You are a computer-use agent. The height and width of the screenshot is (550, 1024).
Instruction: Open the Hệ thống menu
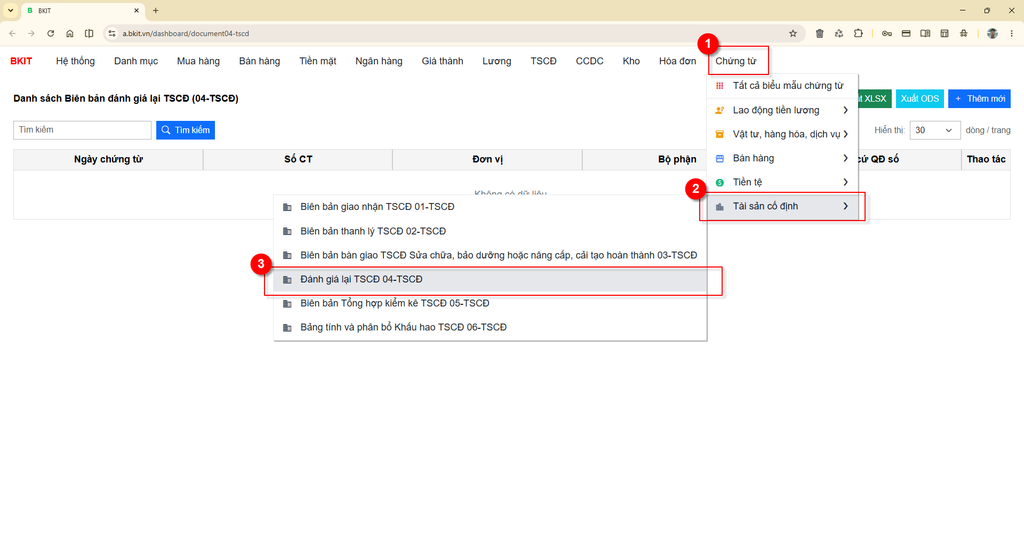75,61
